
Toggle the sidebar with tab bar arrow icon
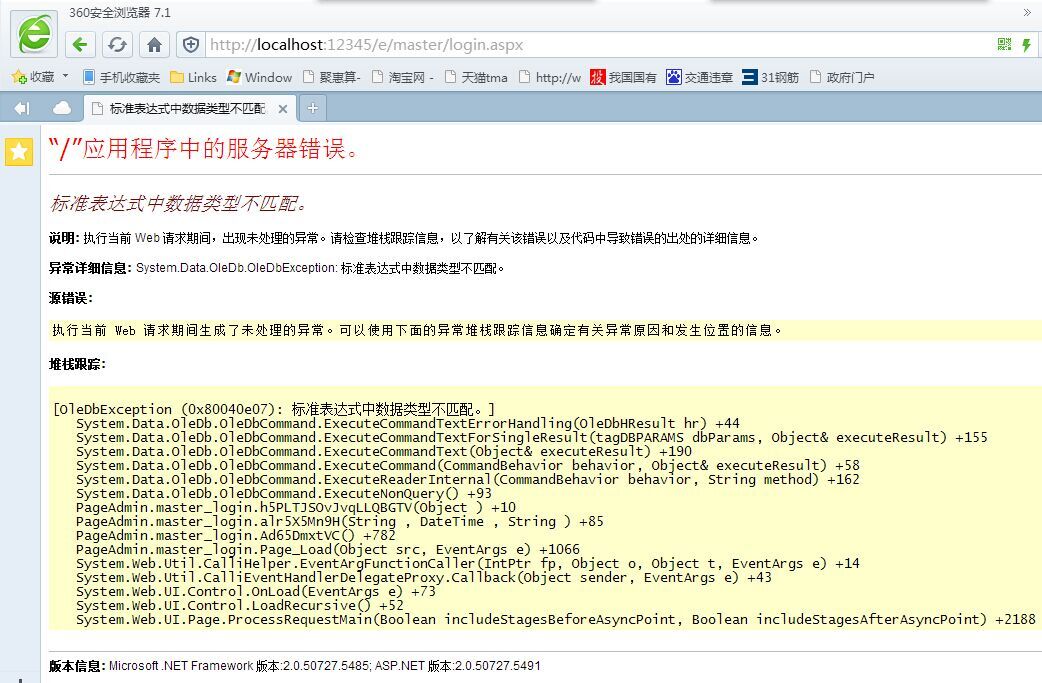(21, 108)
